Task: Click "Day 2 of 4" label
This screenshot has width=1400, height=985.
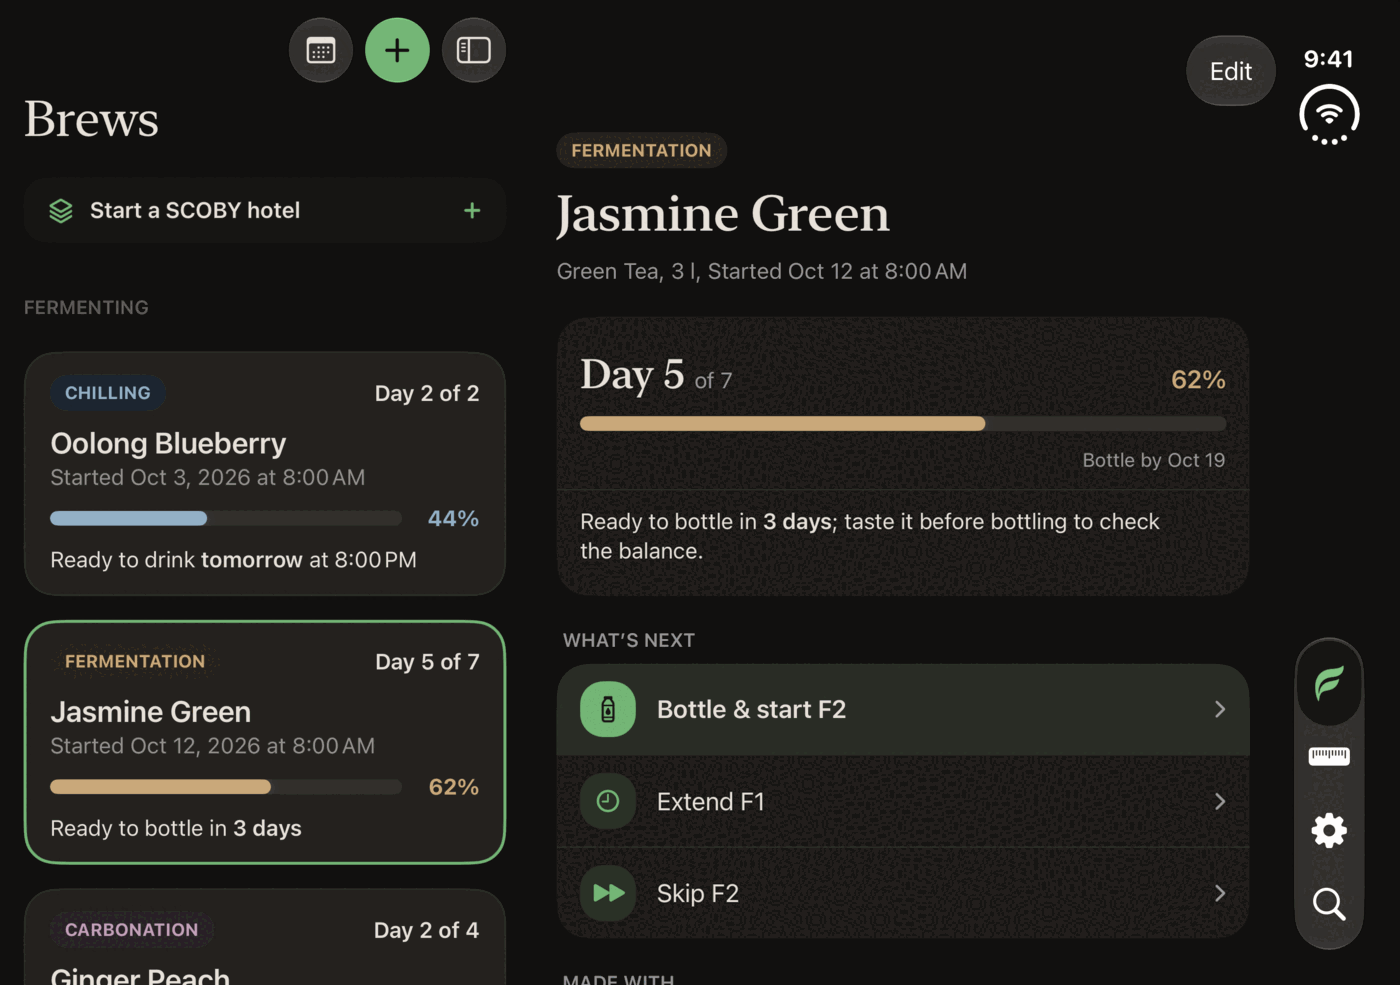Action: click(x=426, y=930)
